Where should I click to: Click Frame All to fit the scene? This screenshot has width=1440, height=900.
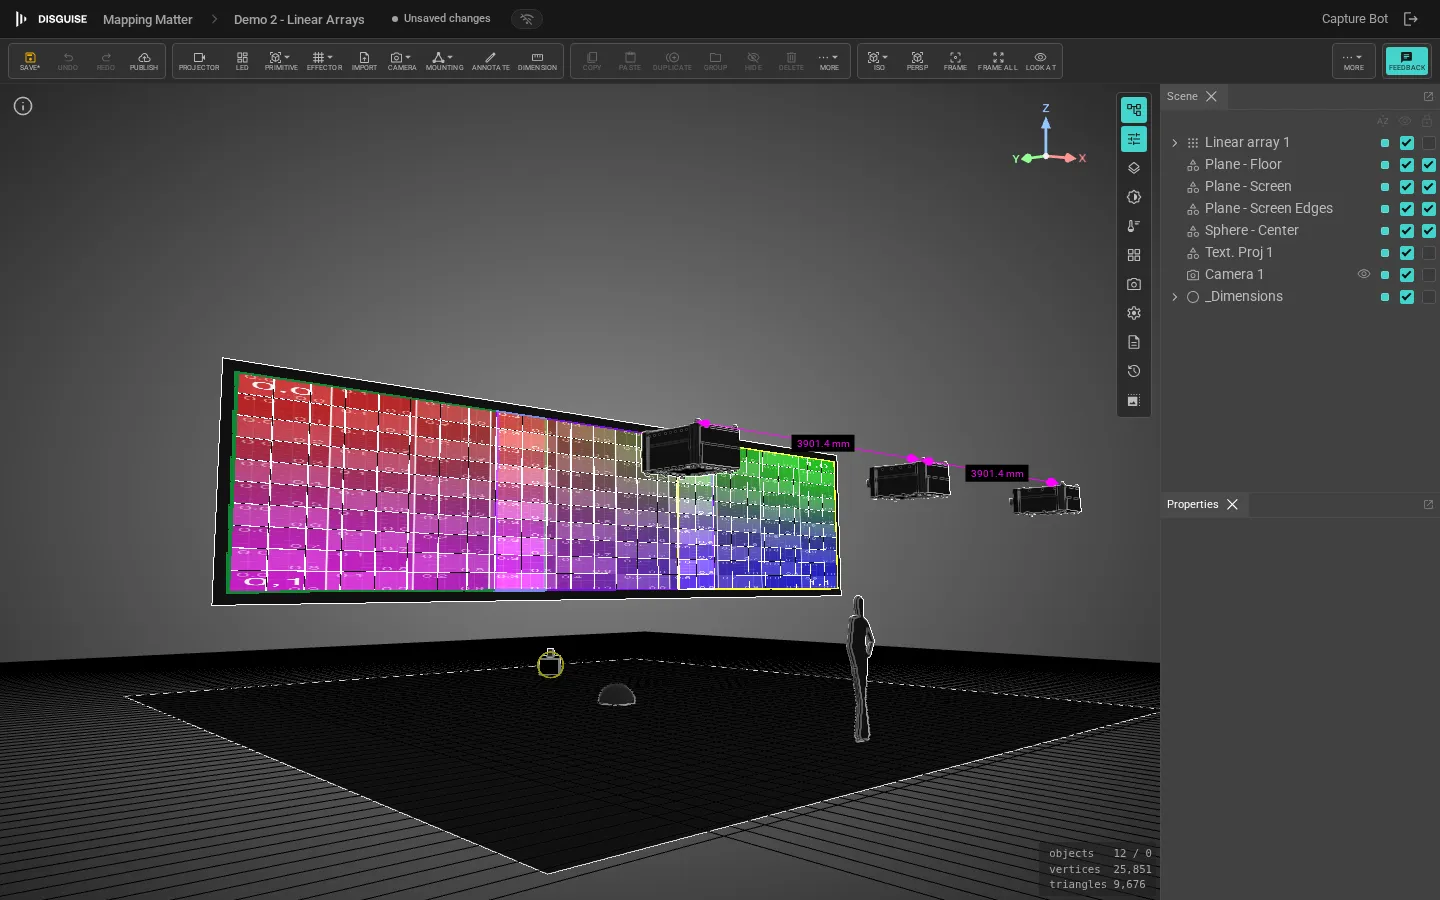(997, 61)
